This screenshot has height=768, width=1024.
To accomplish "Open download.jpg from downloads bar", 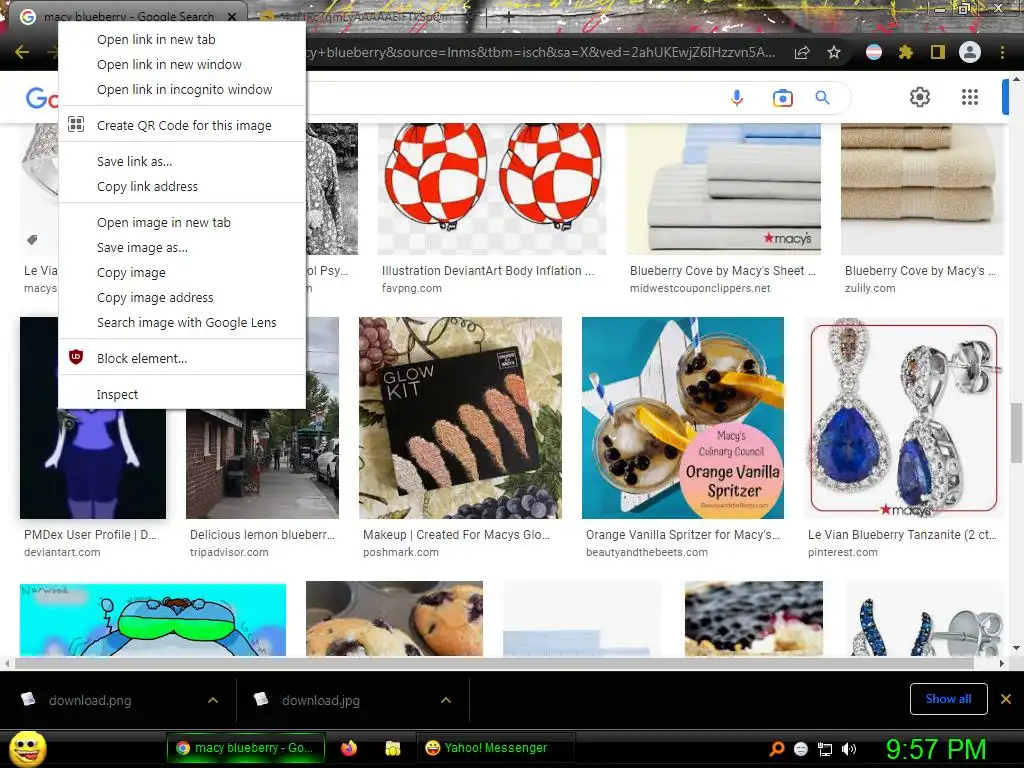I will tap(321, 700).
